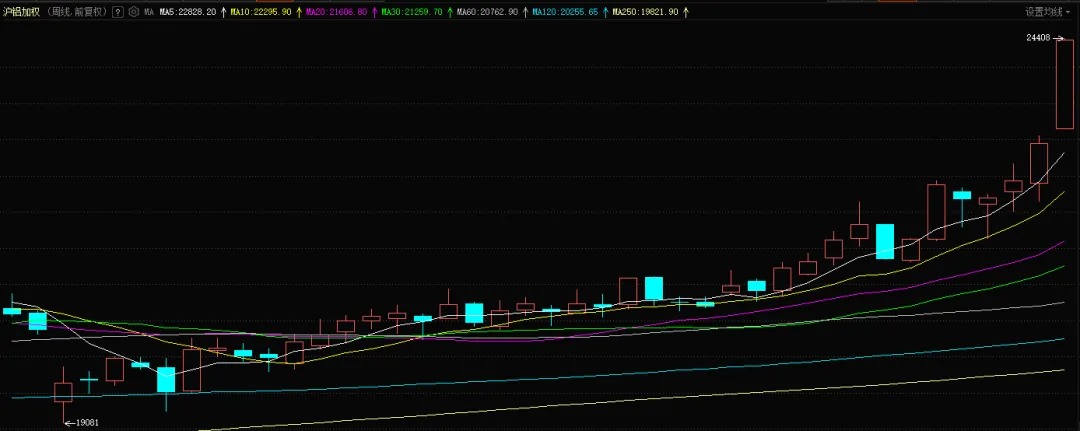Screen dimensions: 1080x431
Task: Select the MA60:20762.90 value
Action: 488,12
